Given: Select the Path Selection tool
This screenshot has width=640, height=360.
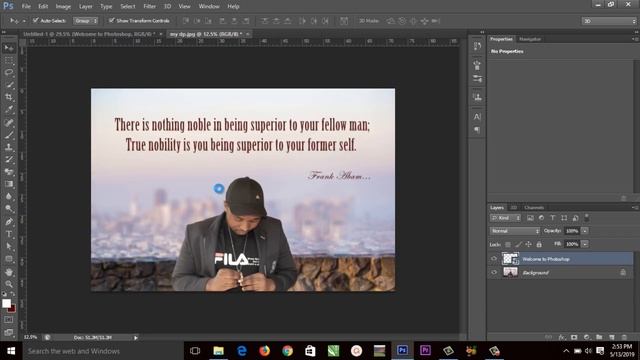Looking at the screenshot, I should tap(9, 247).
